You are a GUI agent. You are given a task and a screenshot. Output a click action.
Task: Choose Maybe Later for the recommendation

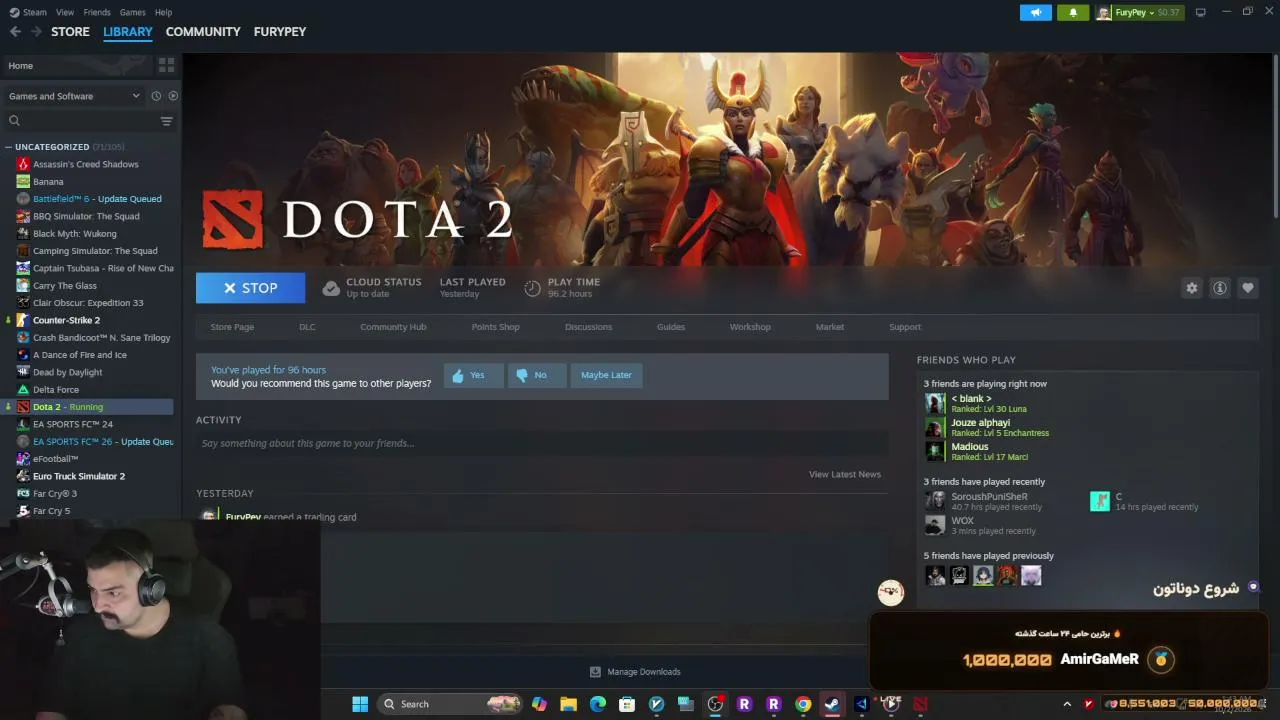606,375
